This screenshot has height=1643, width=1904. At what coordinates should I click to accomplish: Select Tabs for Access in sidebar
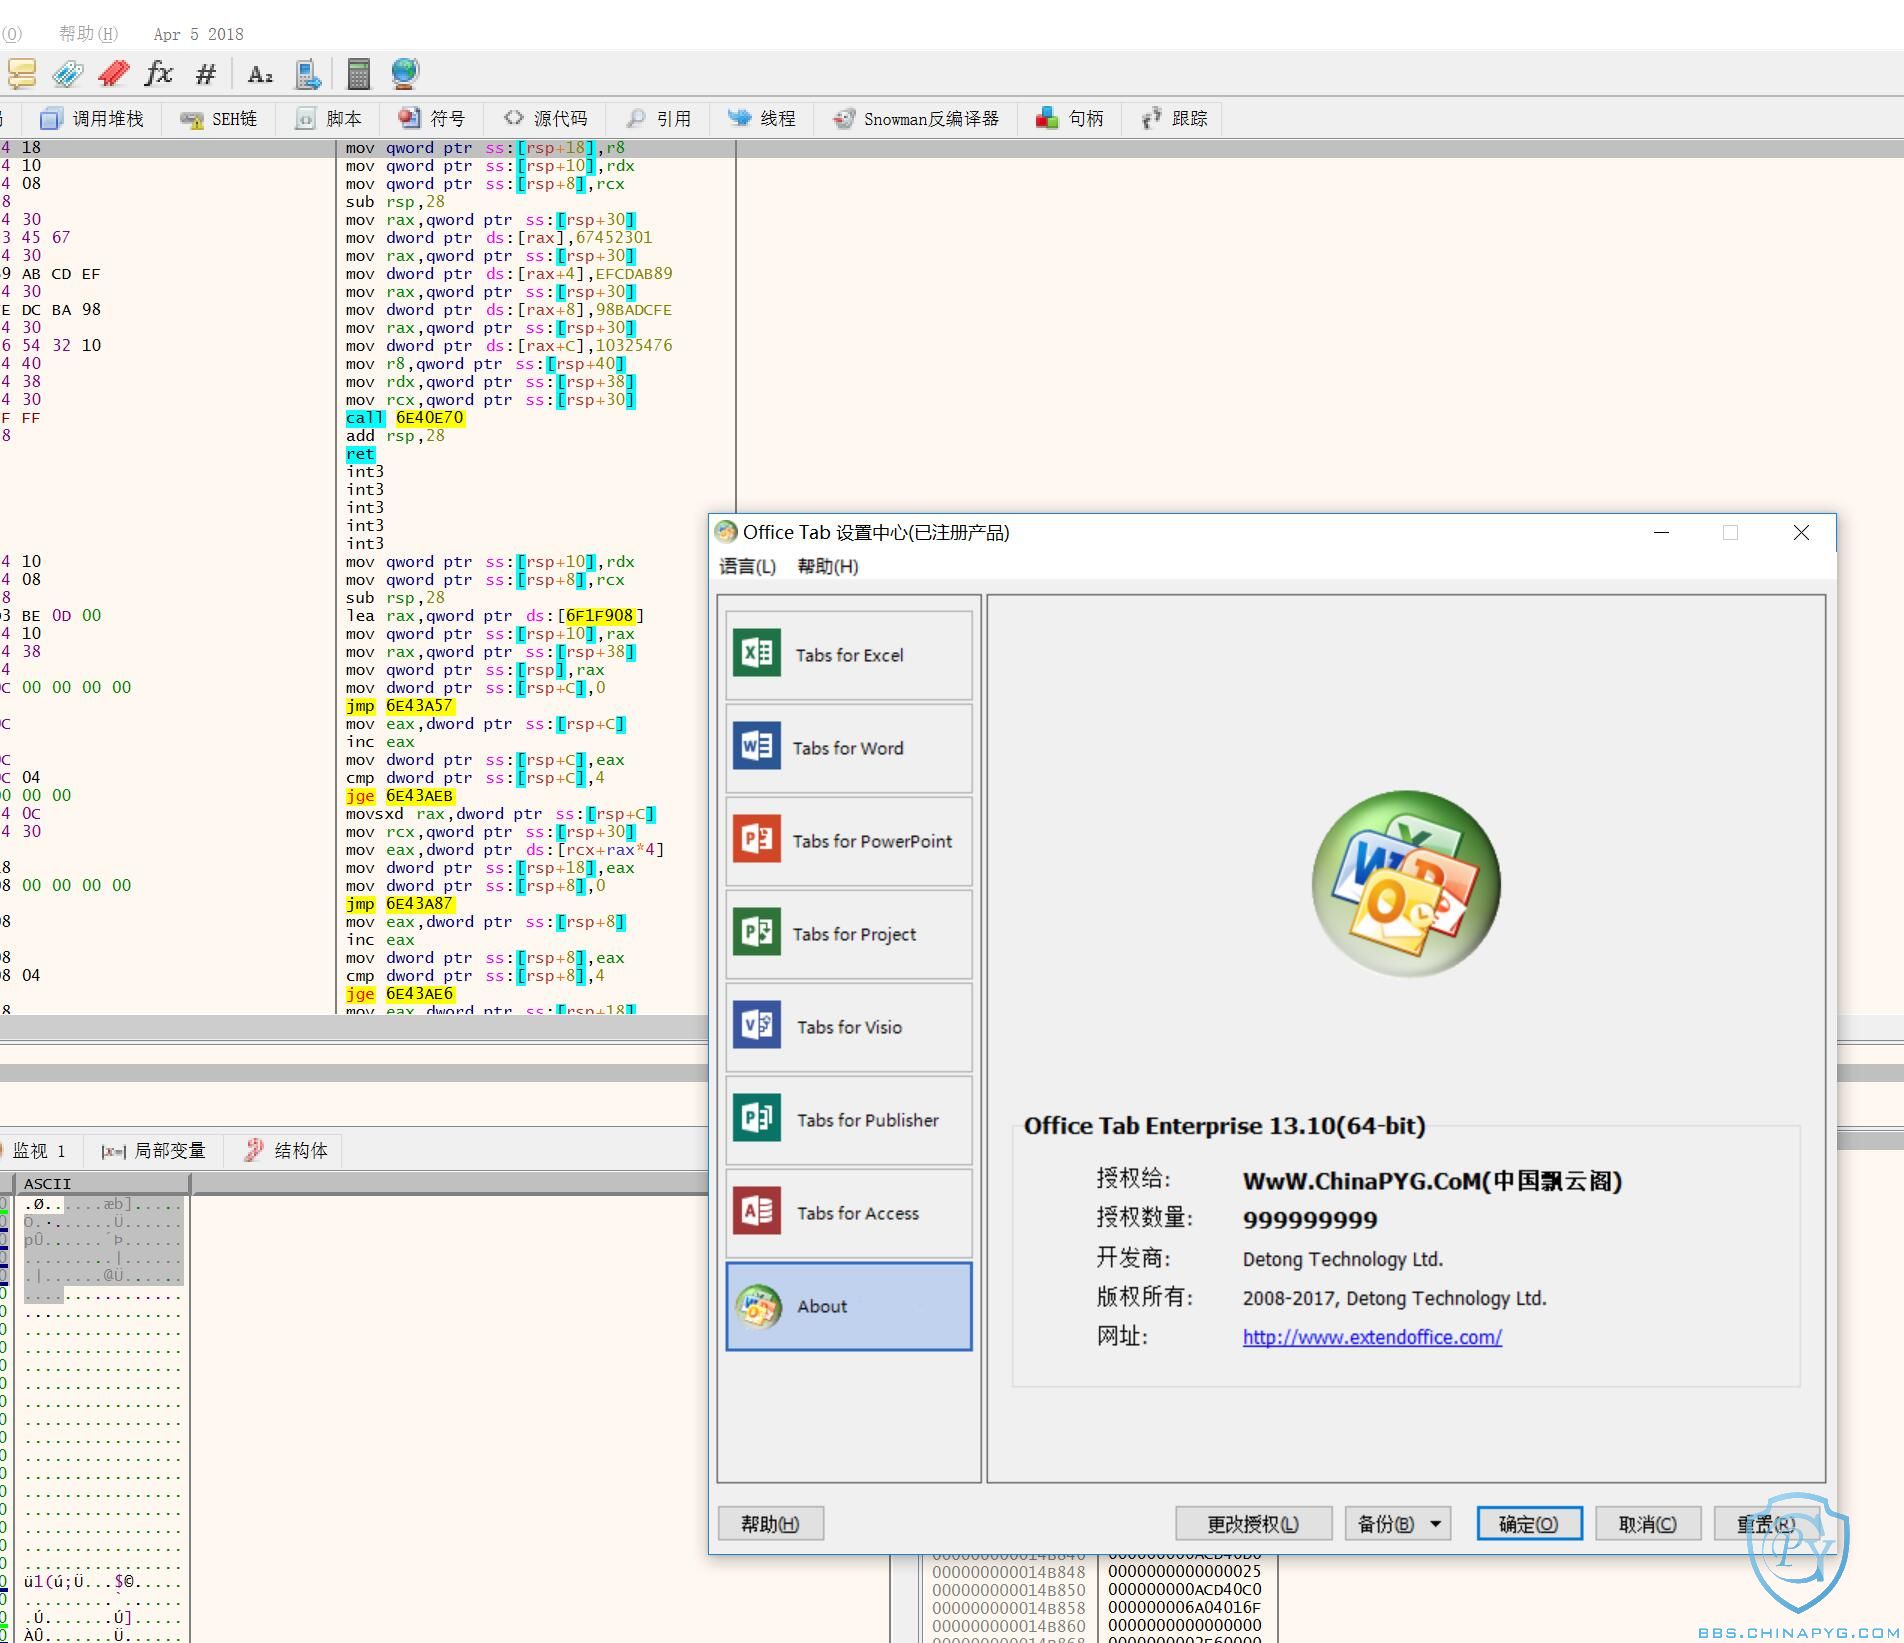pos(849,1213)
